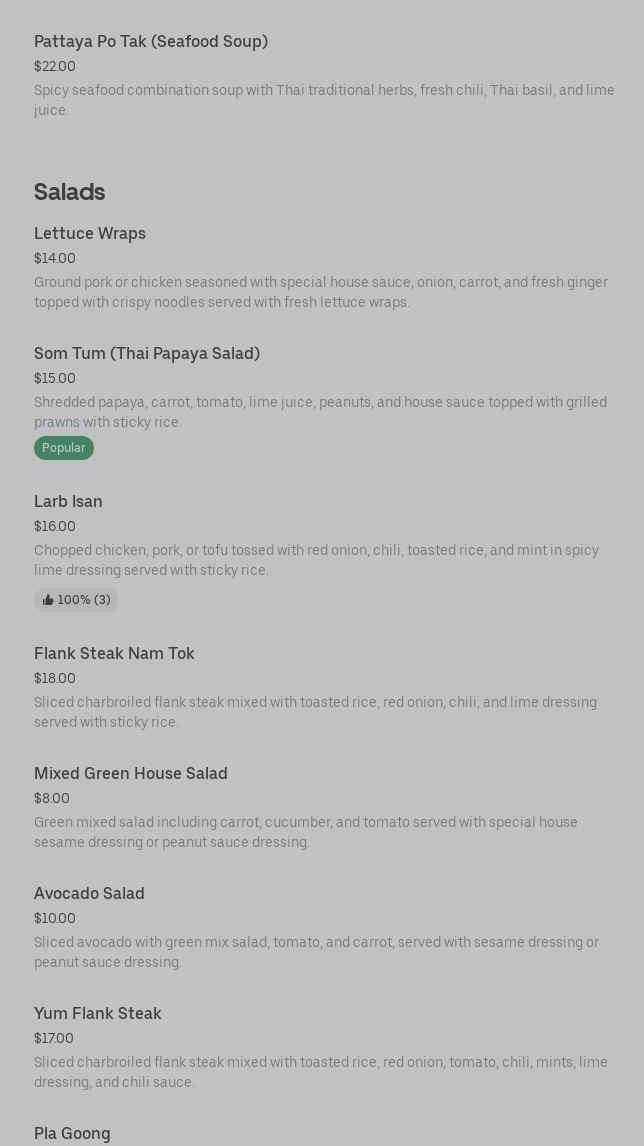Click the 100% (3) rating text
Screen dimensions: 644x1146
point(84,600)
